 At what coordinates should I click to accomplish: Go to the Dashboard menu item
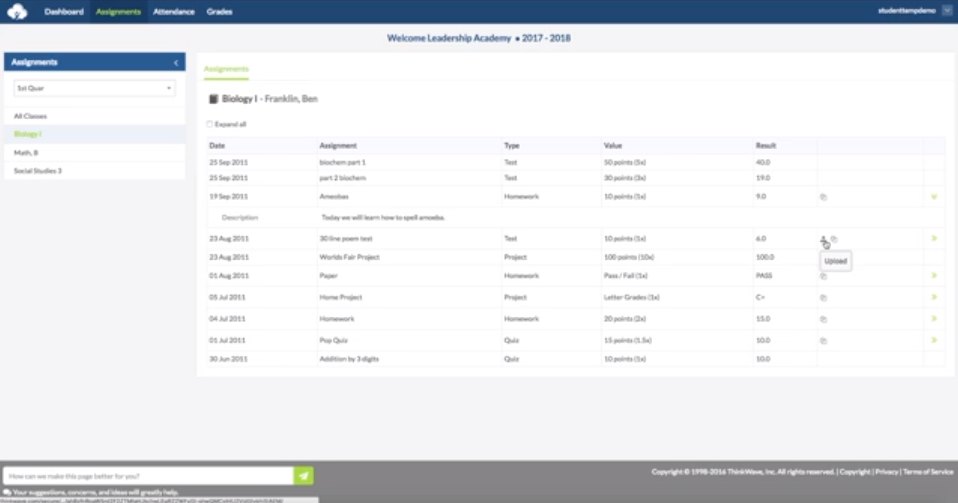pos(64,11)
